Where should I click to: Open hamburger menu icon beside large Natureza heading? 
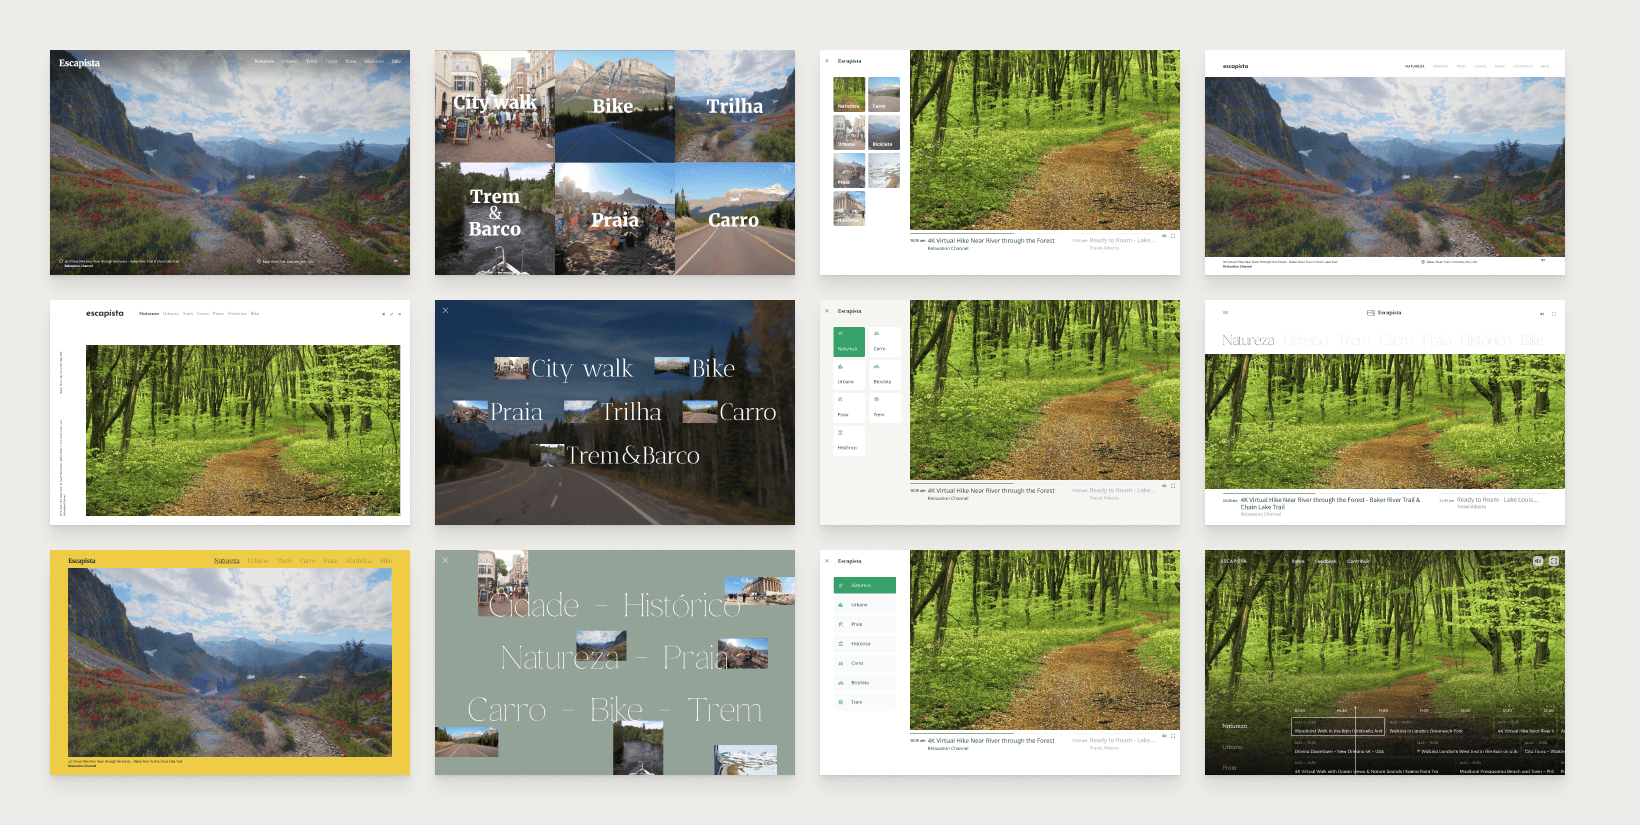pyautogui.click(x=1225, y=313)
